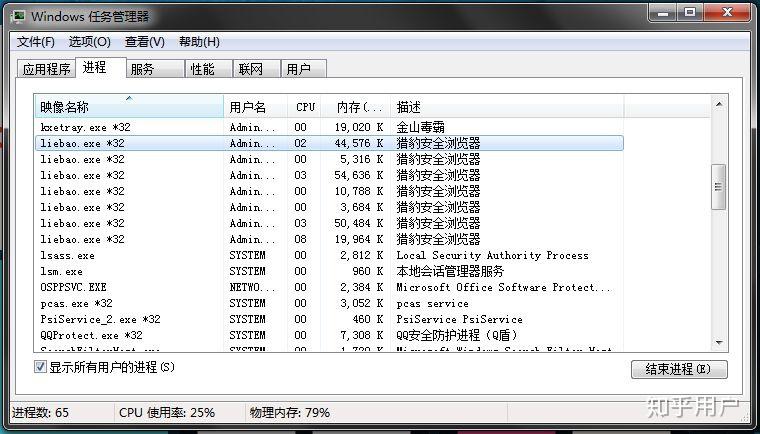Click PsiService PsiService description cell
The image size is (760, 434).
[459, 320]
